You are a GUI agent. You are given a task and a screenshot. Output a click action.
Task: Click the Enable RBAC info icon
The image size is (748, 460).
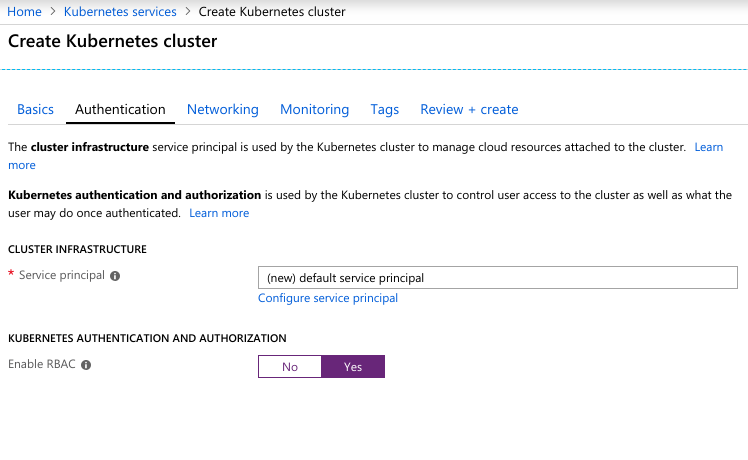[86, 366]
